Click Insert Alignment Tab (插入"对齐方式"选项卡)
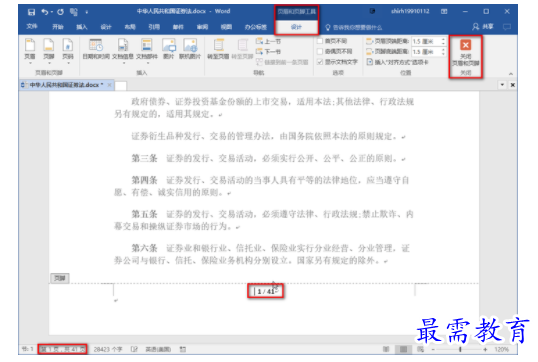Viewport: 538px width, 362px height. pos(397,62)
